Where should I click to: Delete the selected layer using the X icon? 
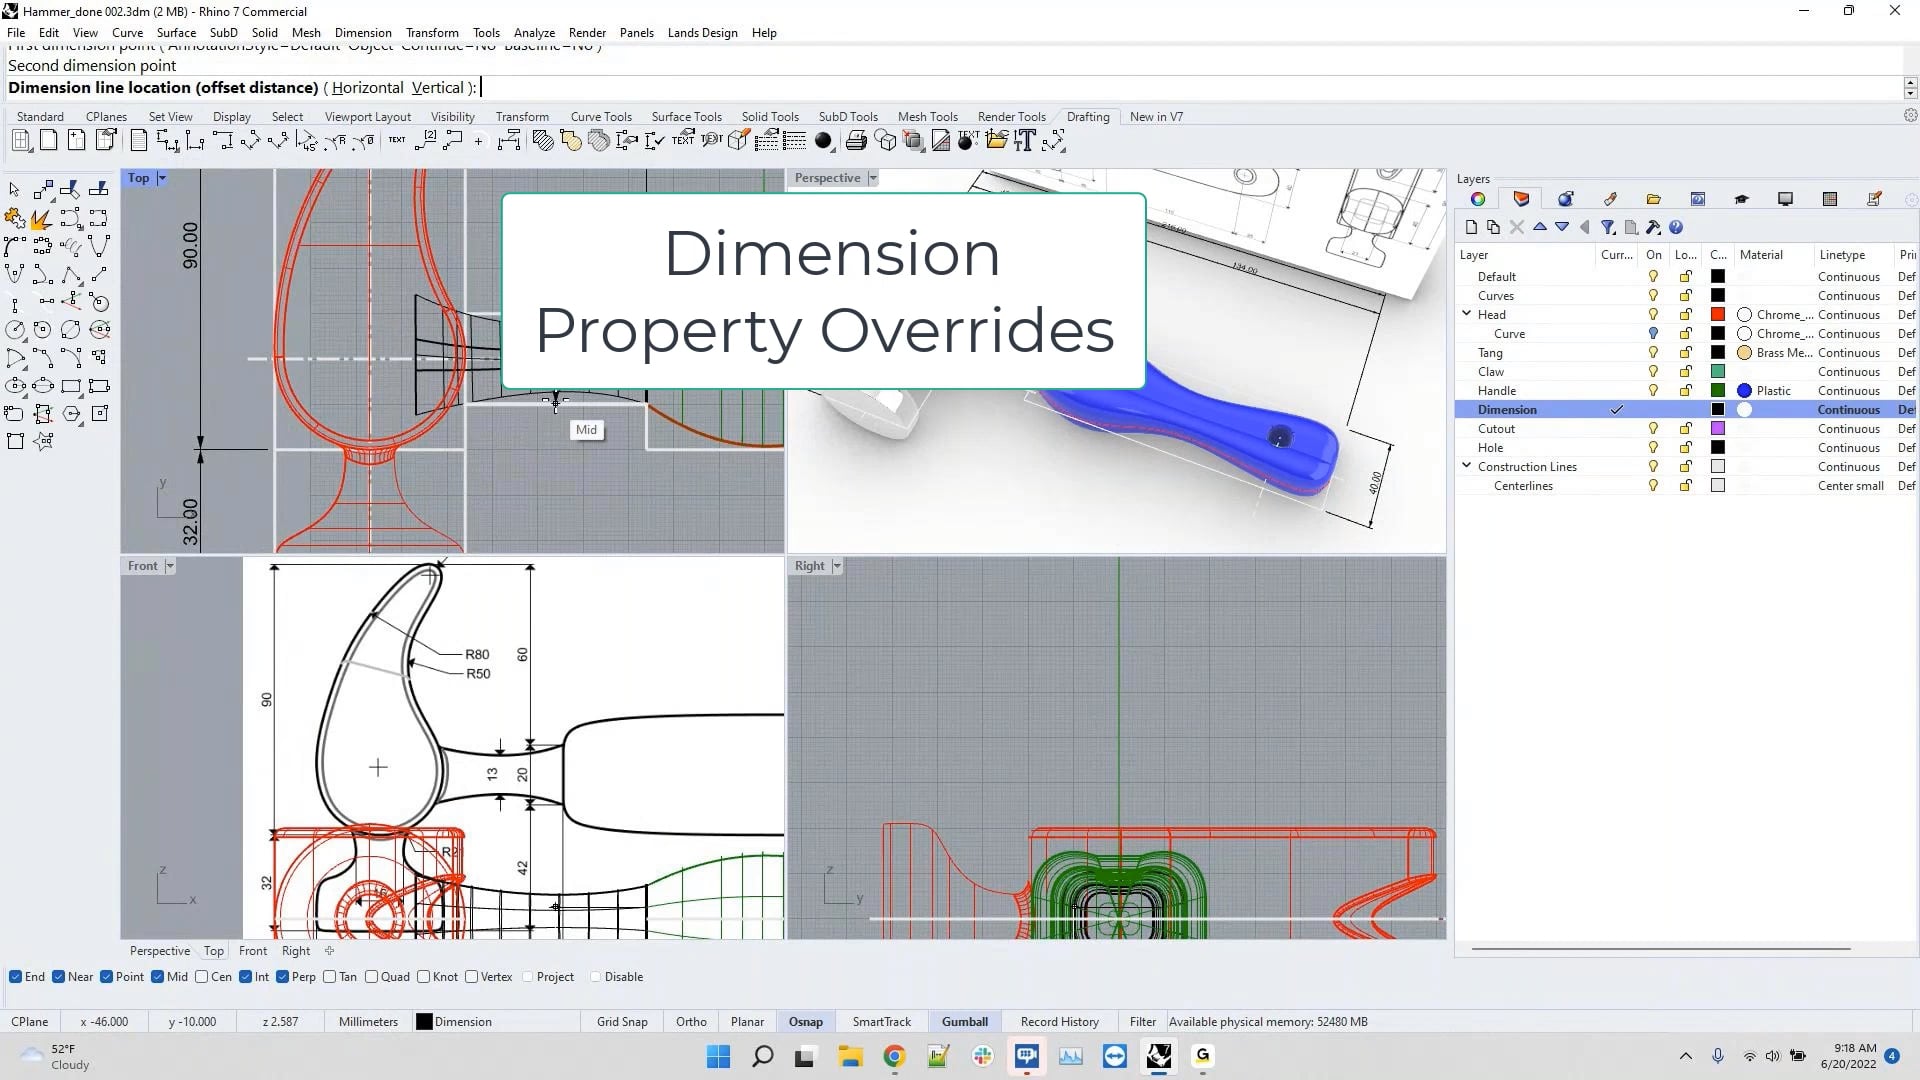click(1517, 227)
